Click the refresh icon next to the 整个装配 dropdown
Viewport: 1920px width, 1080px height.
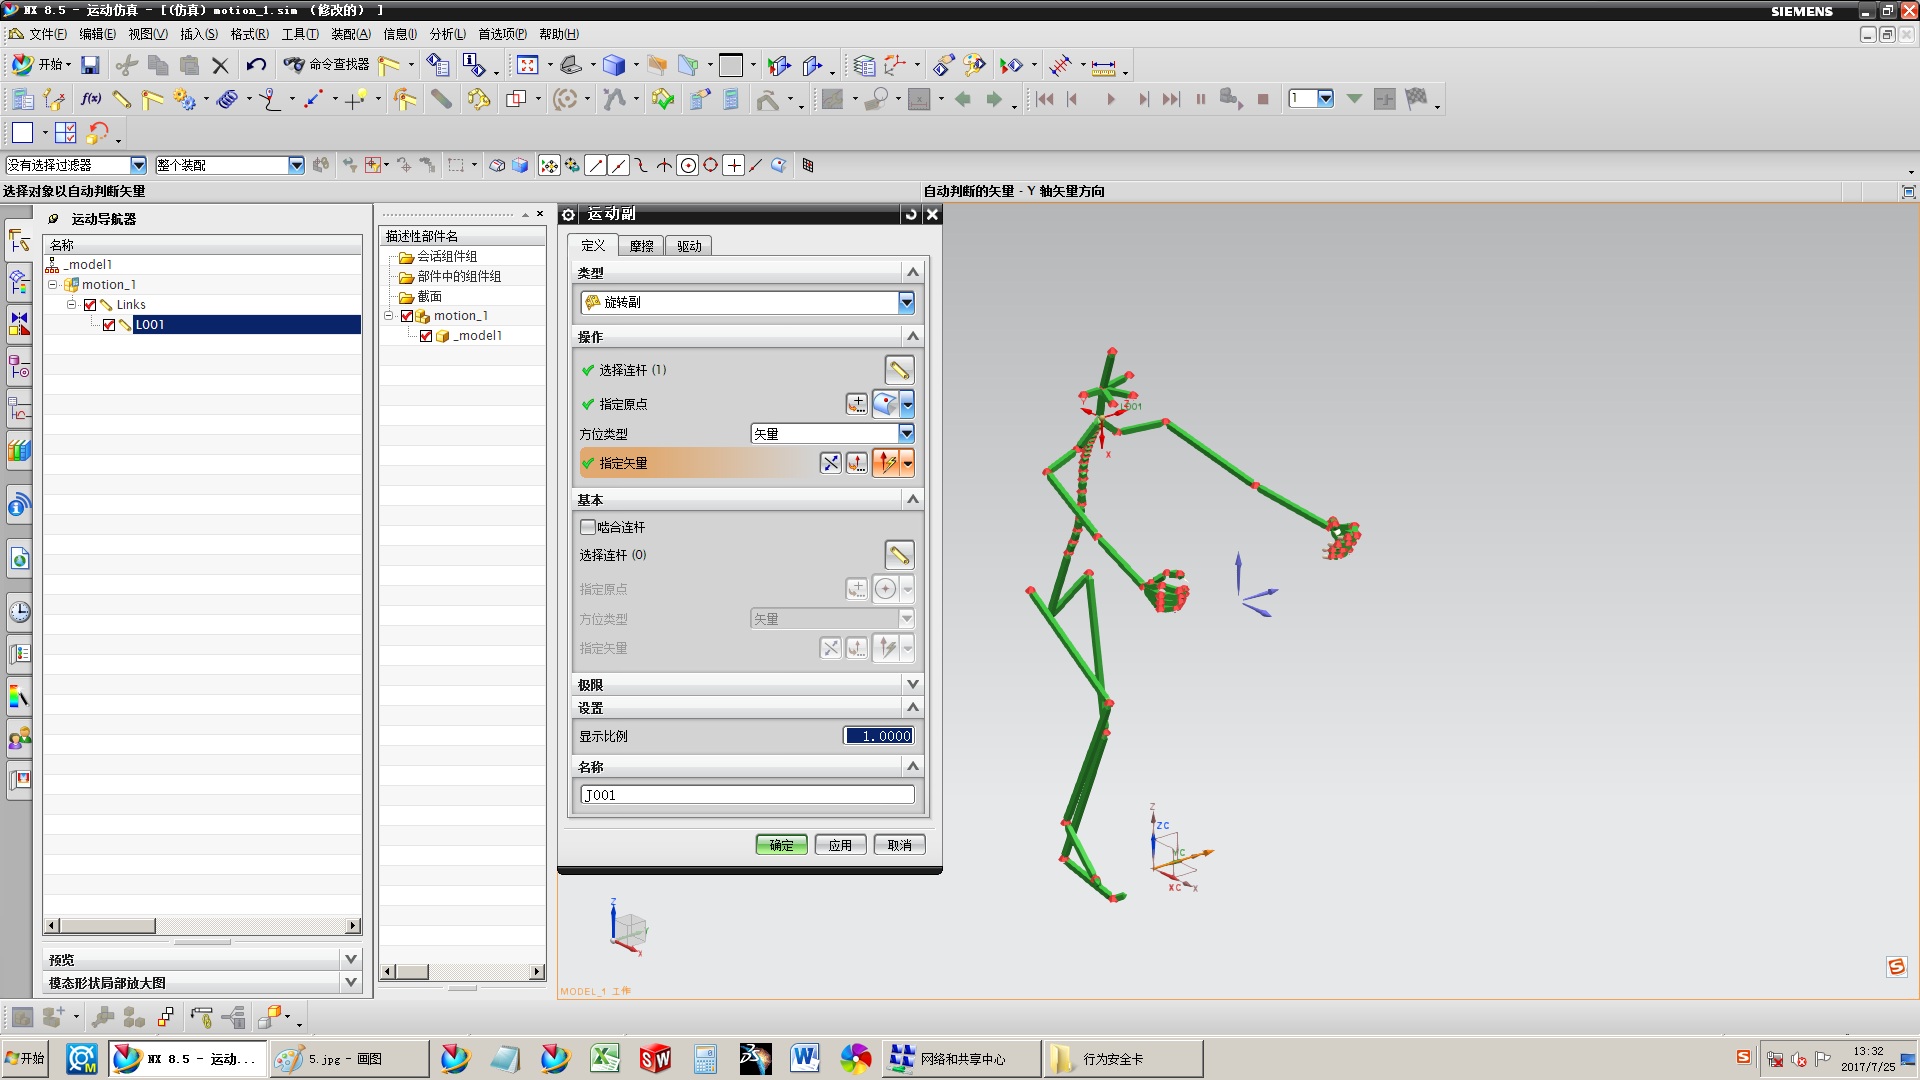[321, 165]
